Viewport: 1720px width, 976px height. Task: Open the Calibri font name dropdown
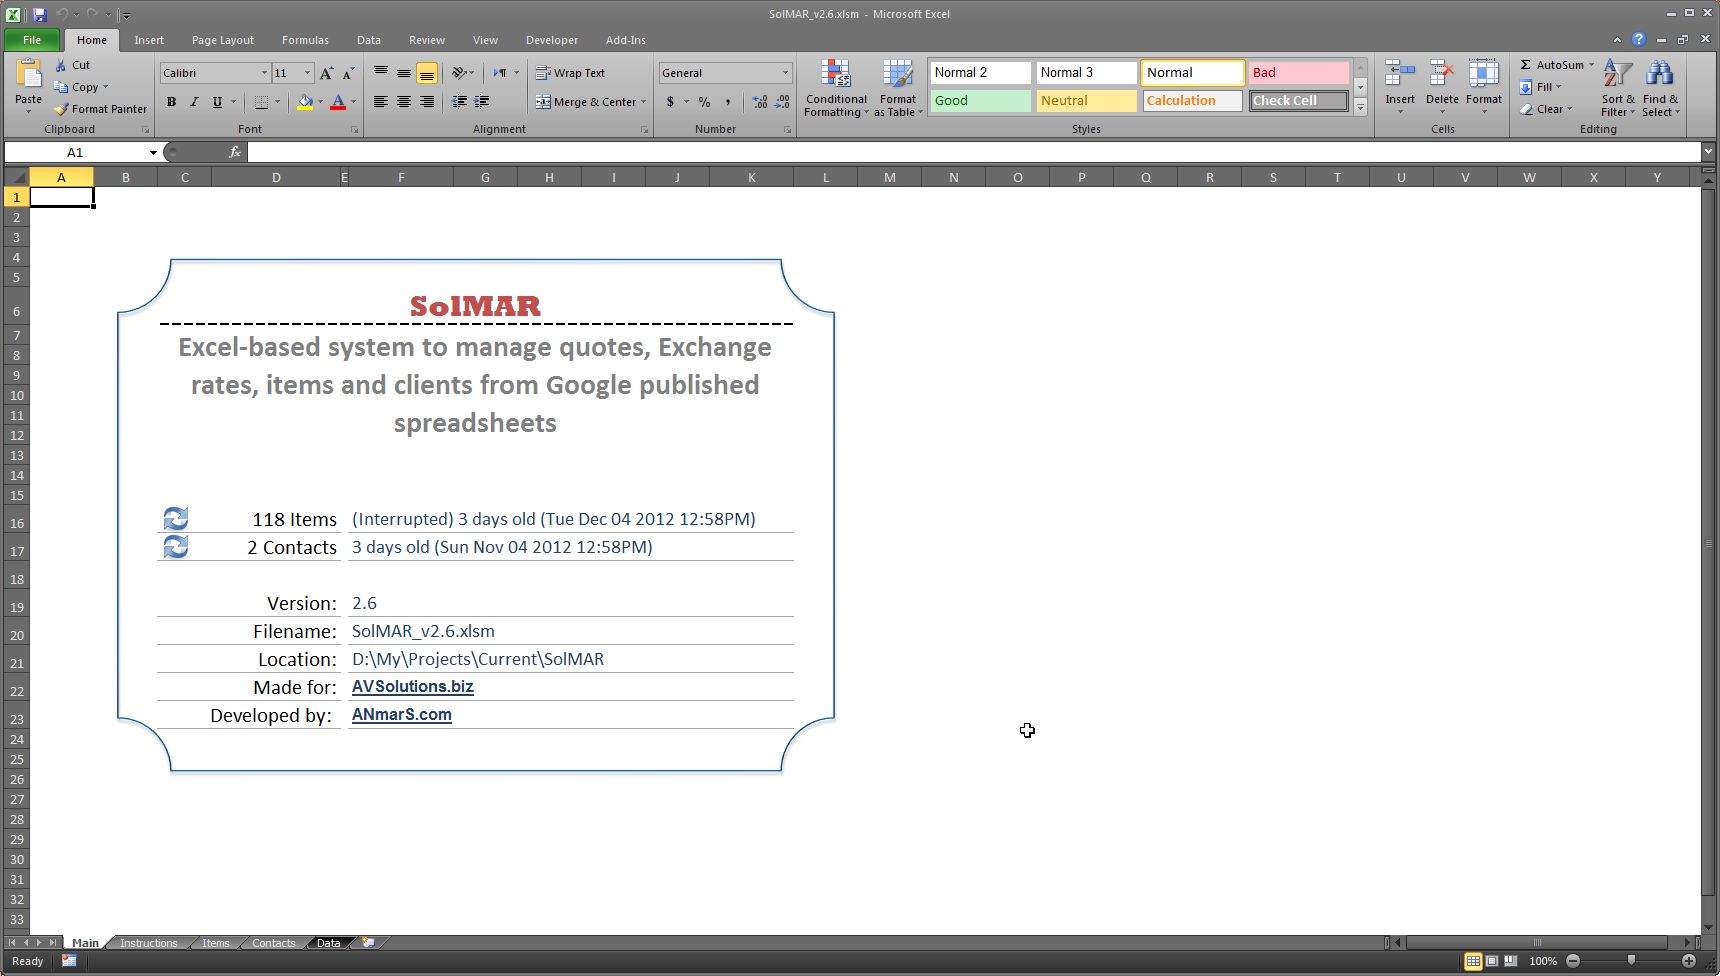[x=264, y=73]
